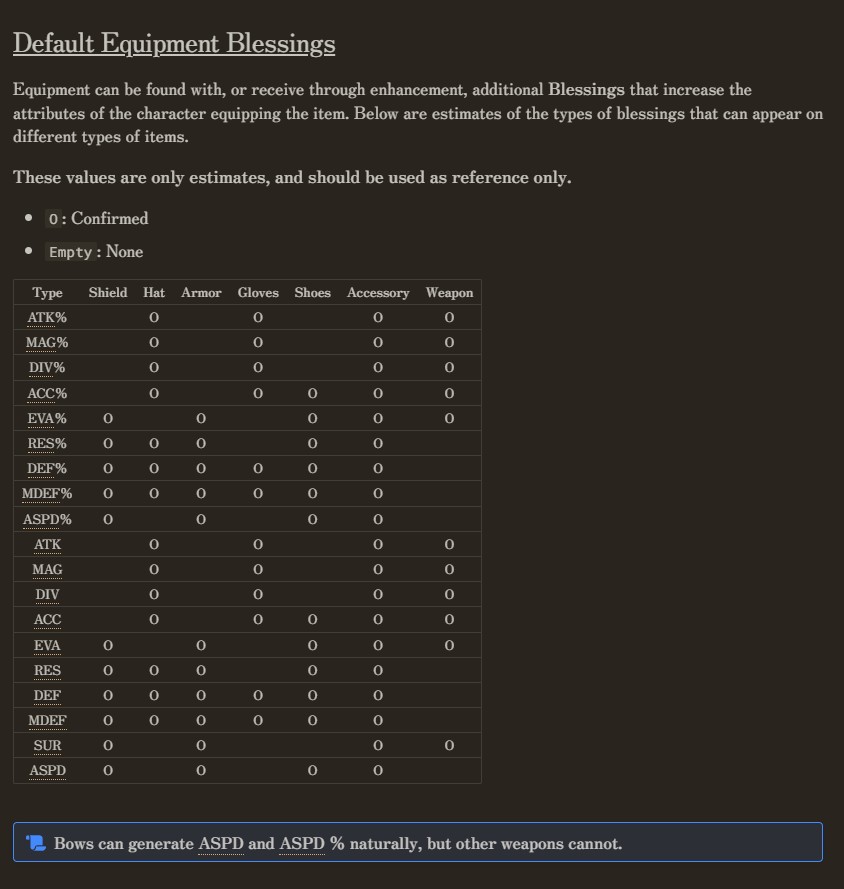The width and height of the screenshot is (844, 889).
Task: Click the ASPD% row Shoes cell
Action: (x=312, y=519)
